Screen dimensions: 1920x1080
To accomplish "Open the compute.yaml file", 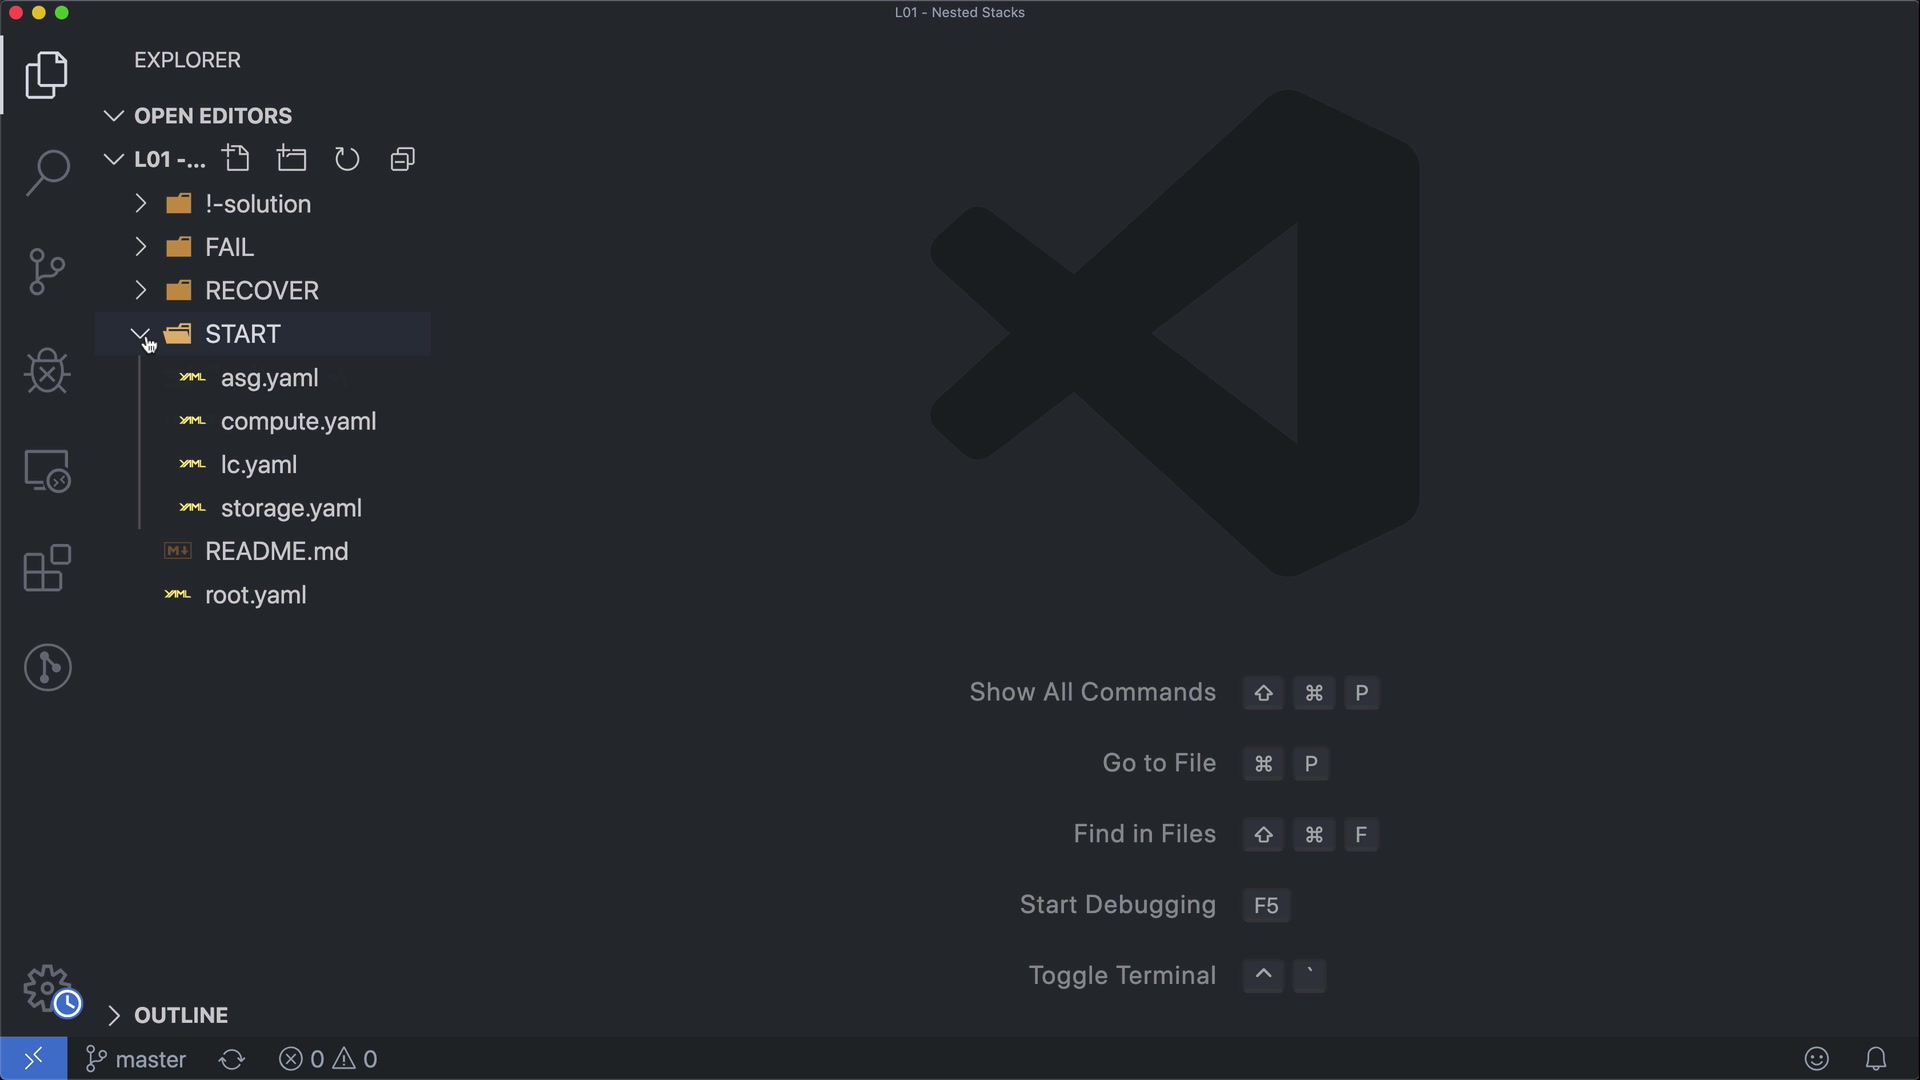I will [x=298, y=421].
